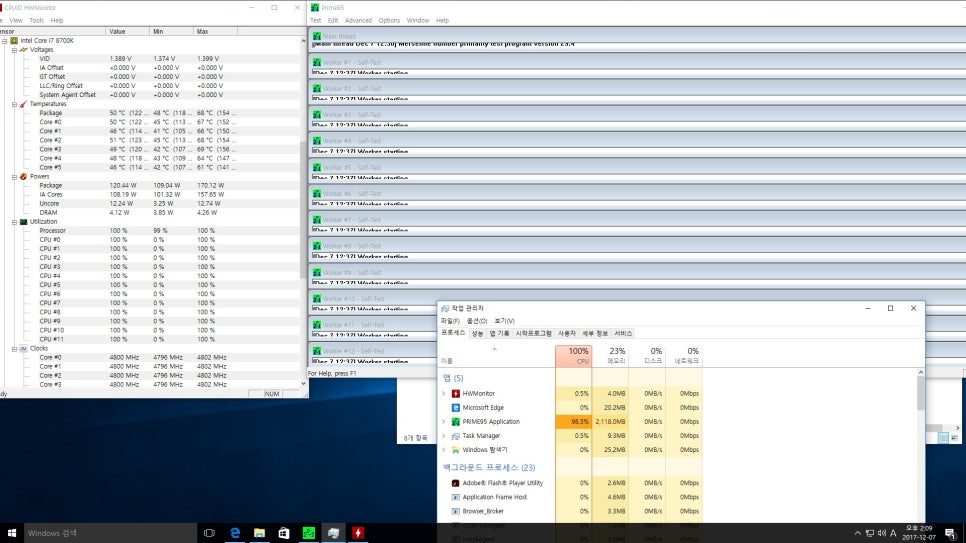Click the PRIME95 Application icon in process list
This screenshot has height=543, width=966.
tap(455, 422)
